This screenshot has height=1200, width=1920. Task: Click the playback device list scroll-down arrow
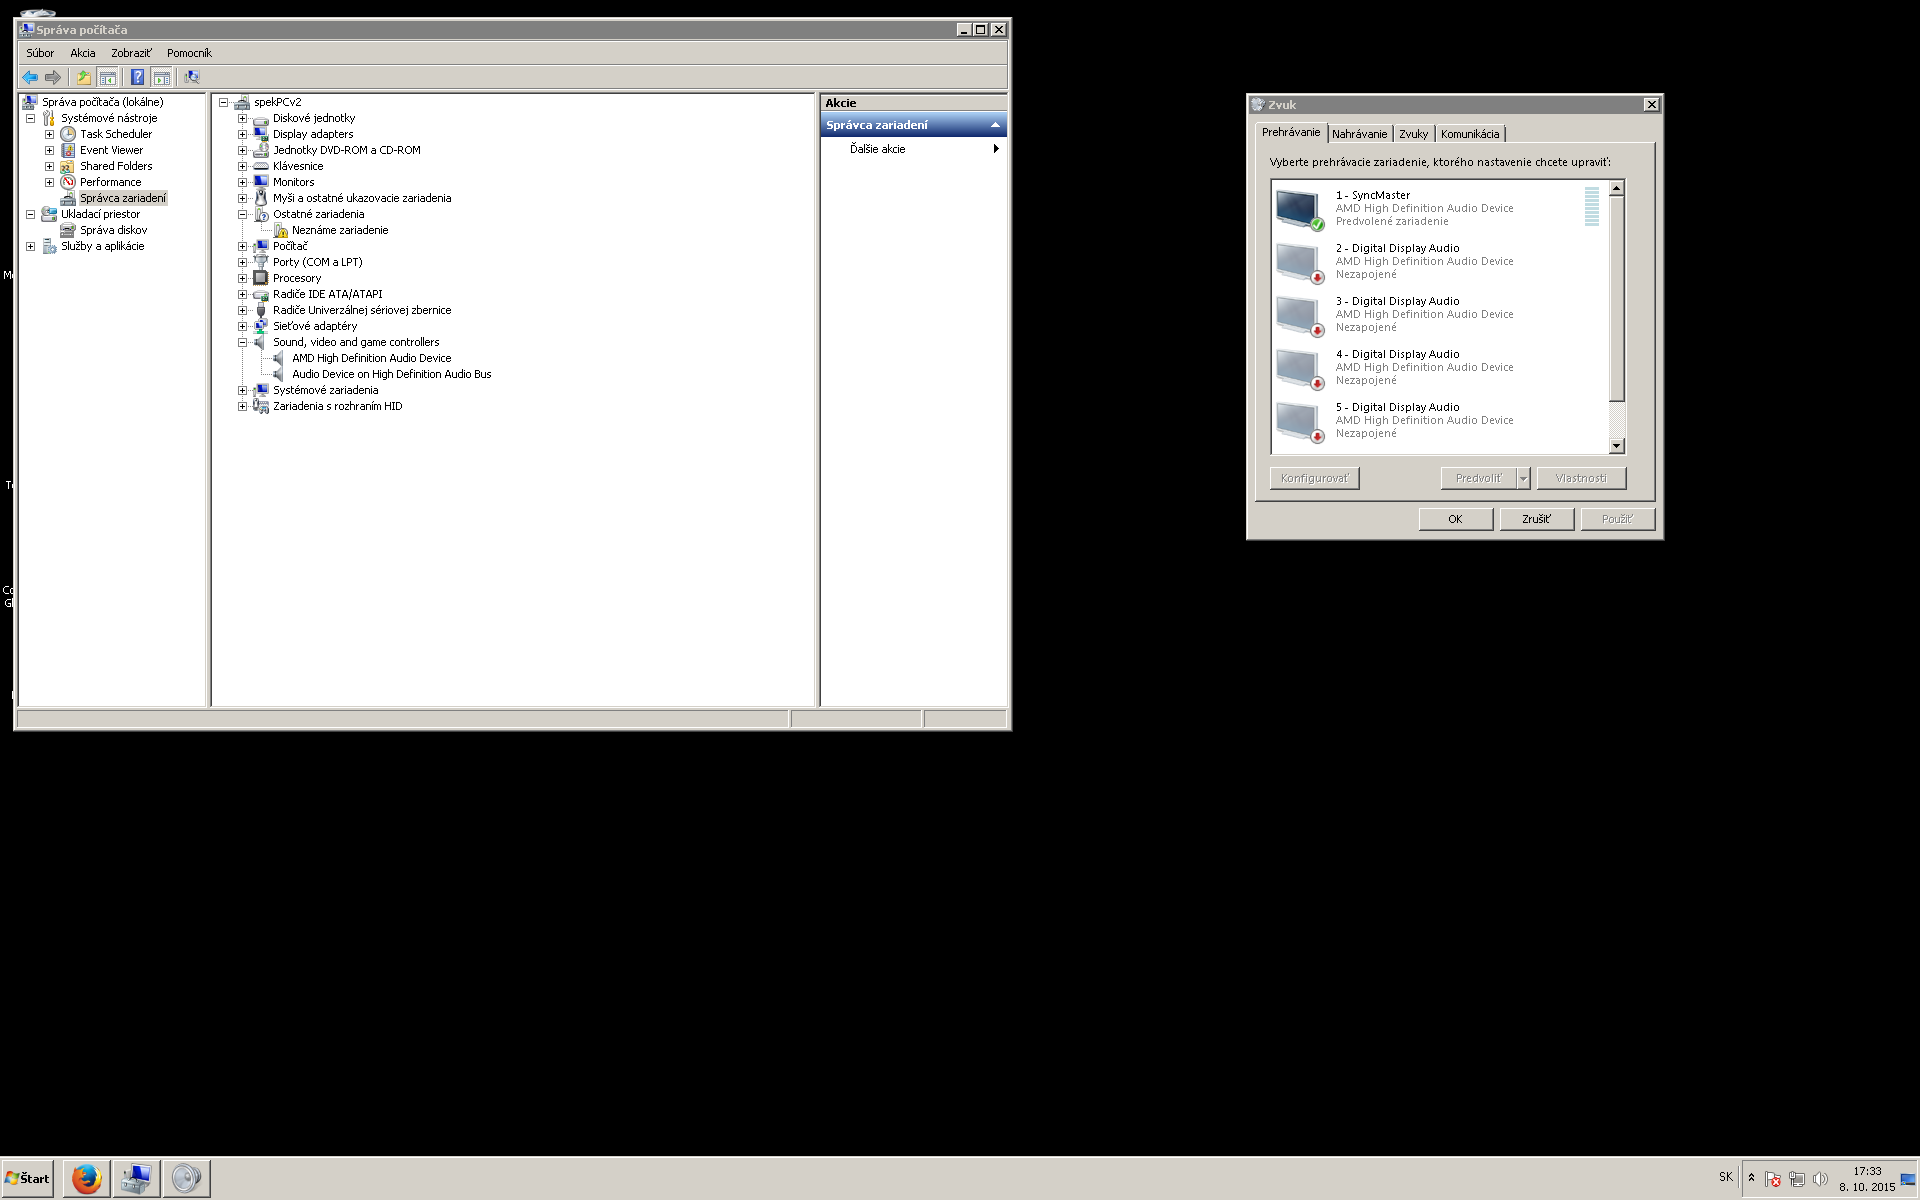click(1616, 446)
